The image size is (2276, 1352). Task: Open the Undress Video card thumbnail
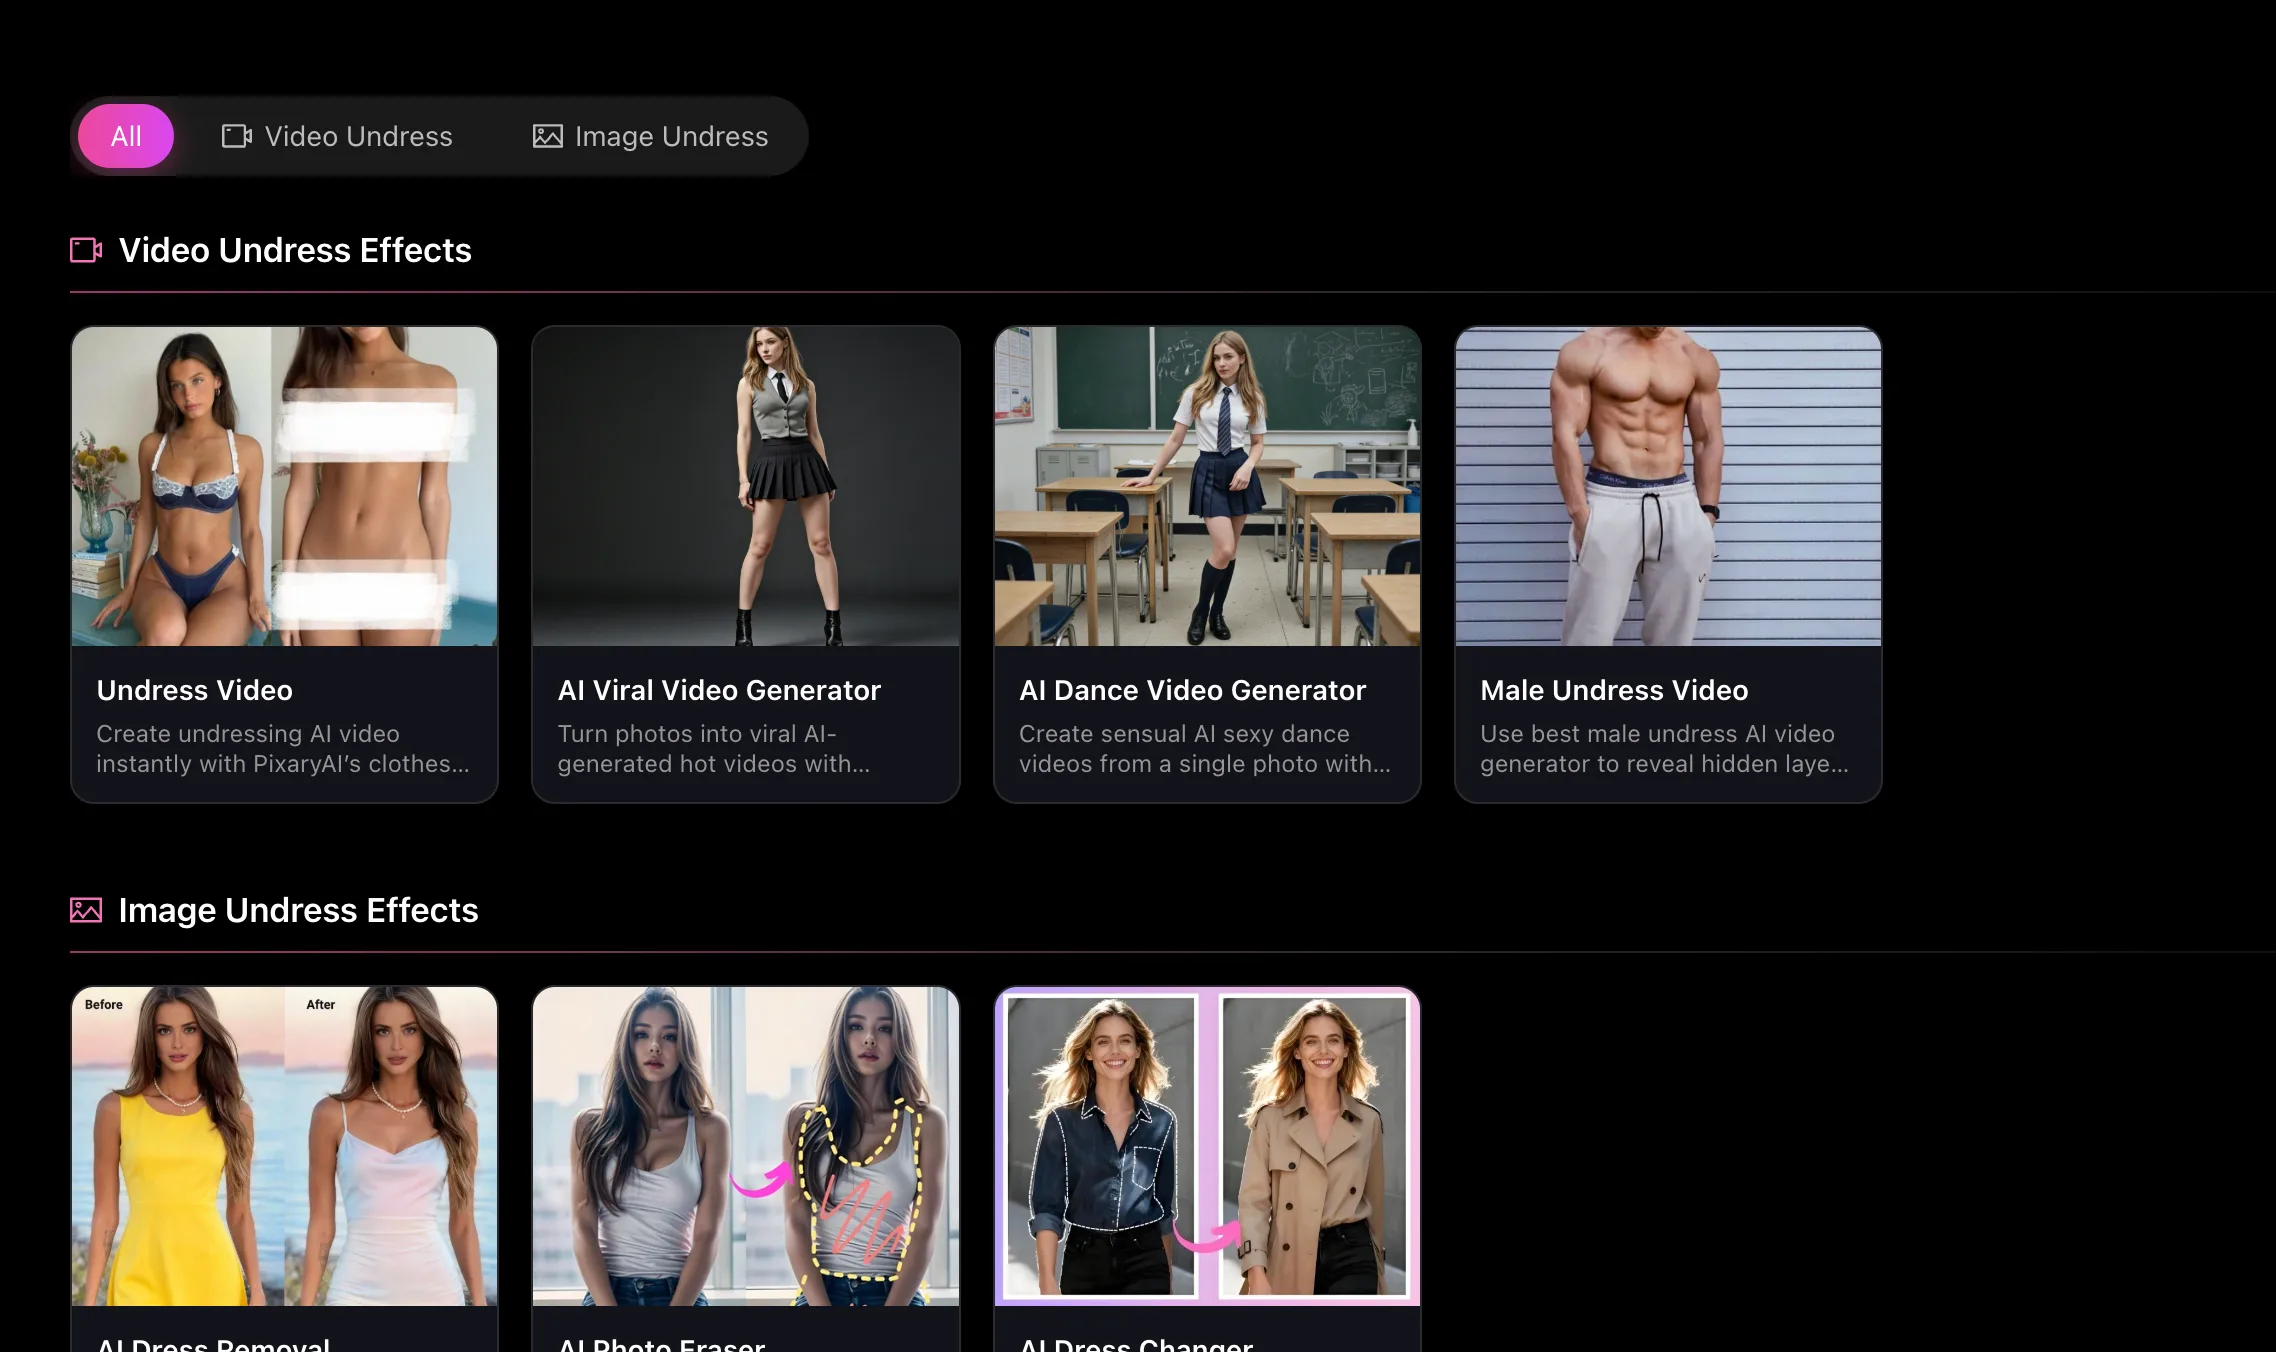[x=284, y=486]
